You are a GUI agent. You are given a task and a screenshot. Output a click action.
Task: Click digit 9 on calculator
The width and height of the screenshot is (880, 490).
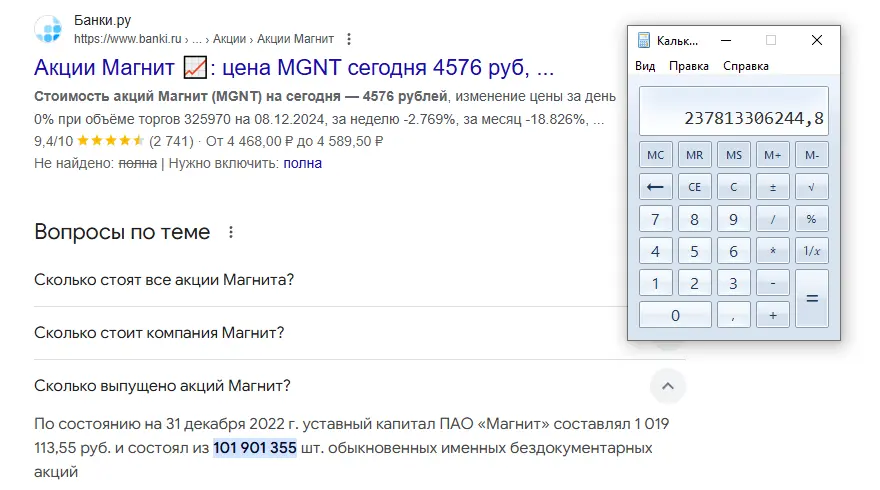click(x=734, y=219)
